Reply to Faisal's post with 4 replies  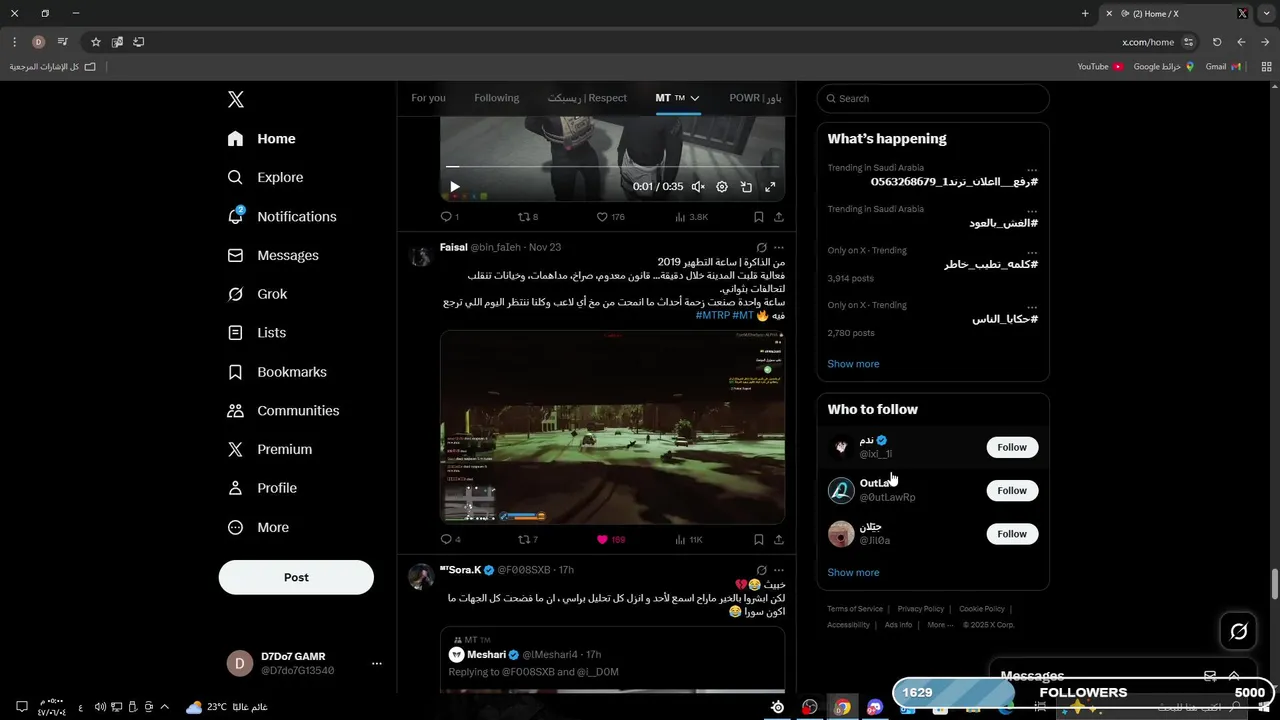click(449, 539)
